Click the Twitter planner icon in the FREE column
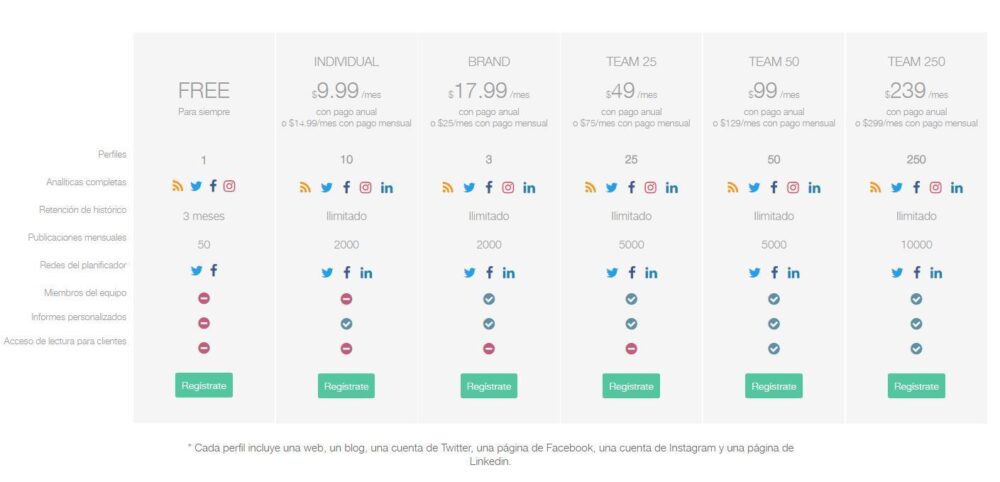This screenshot has width=1000, height=482. [x=196, y=270]
